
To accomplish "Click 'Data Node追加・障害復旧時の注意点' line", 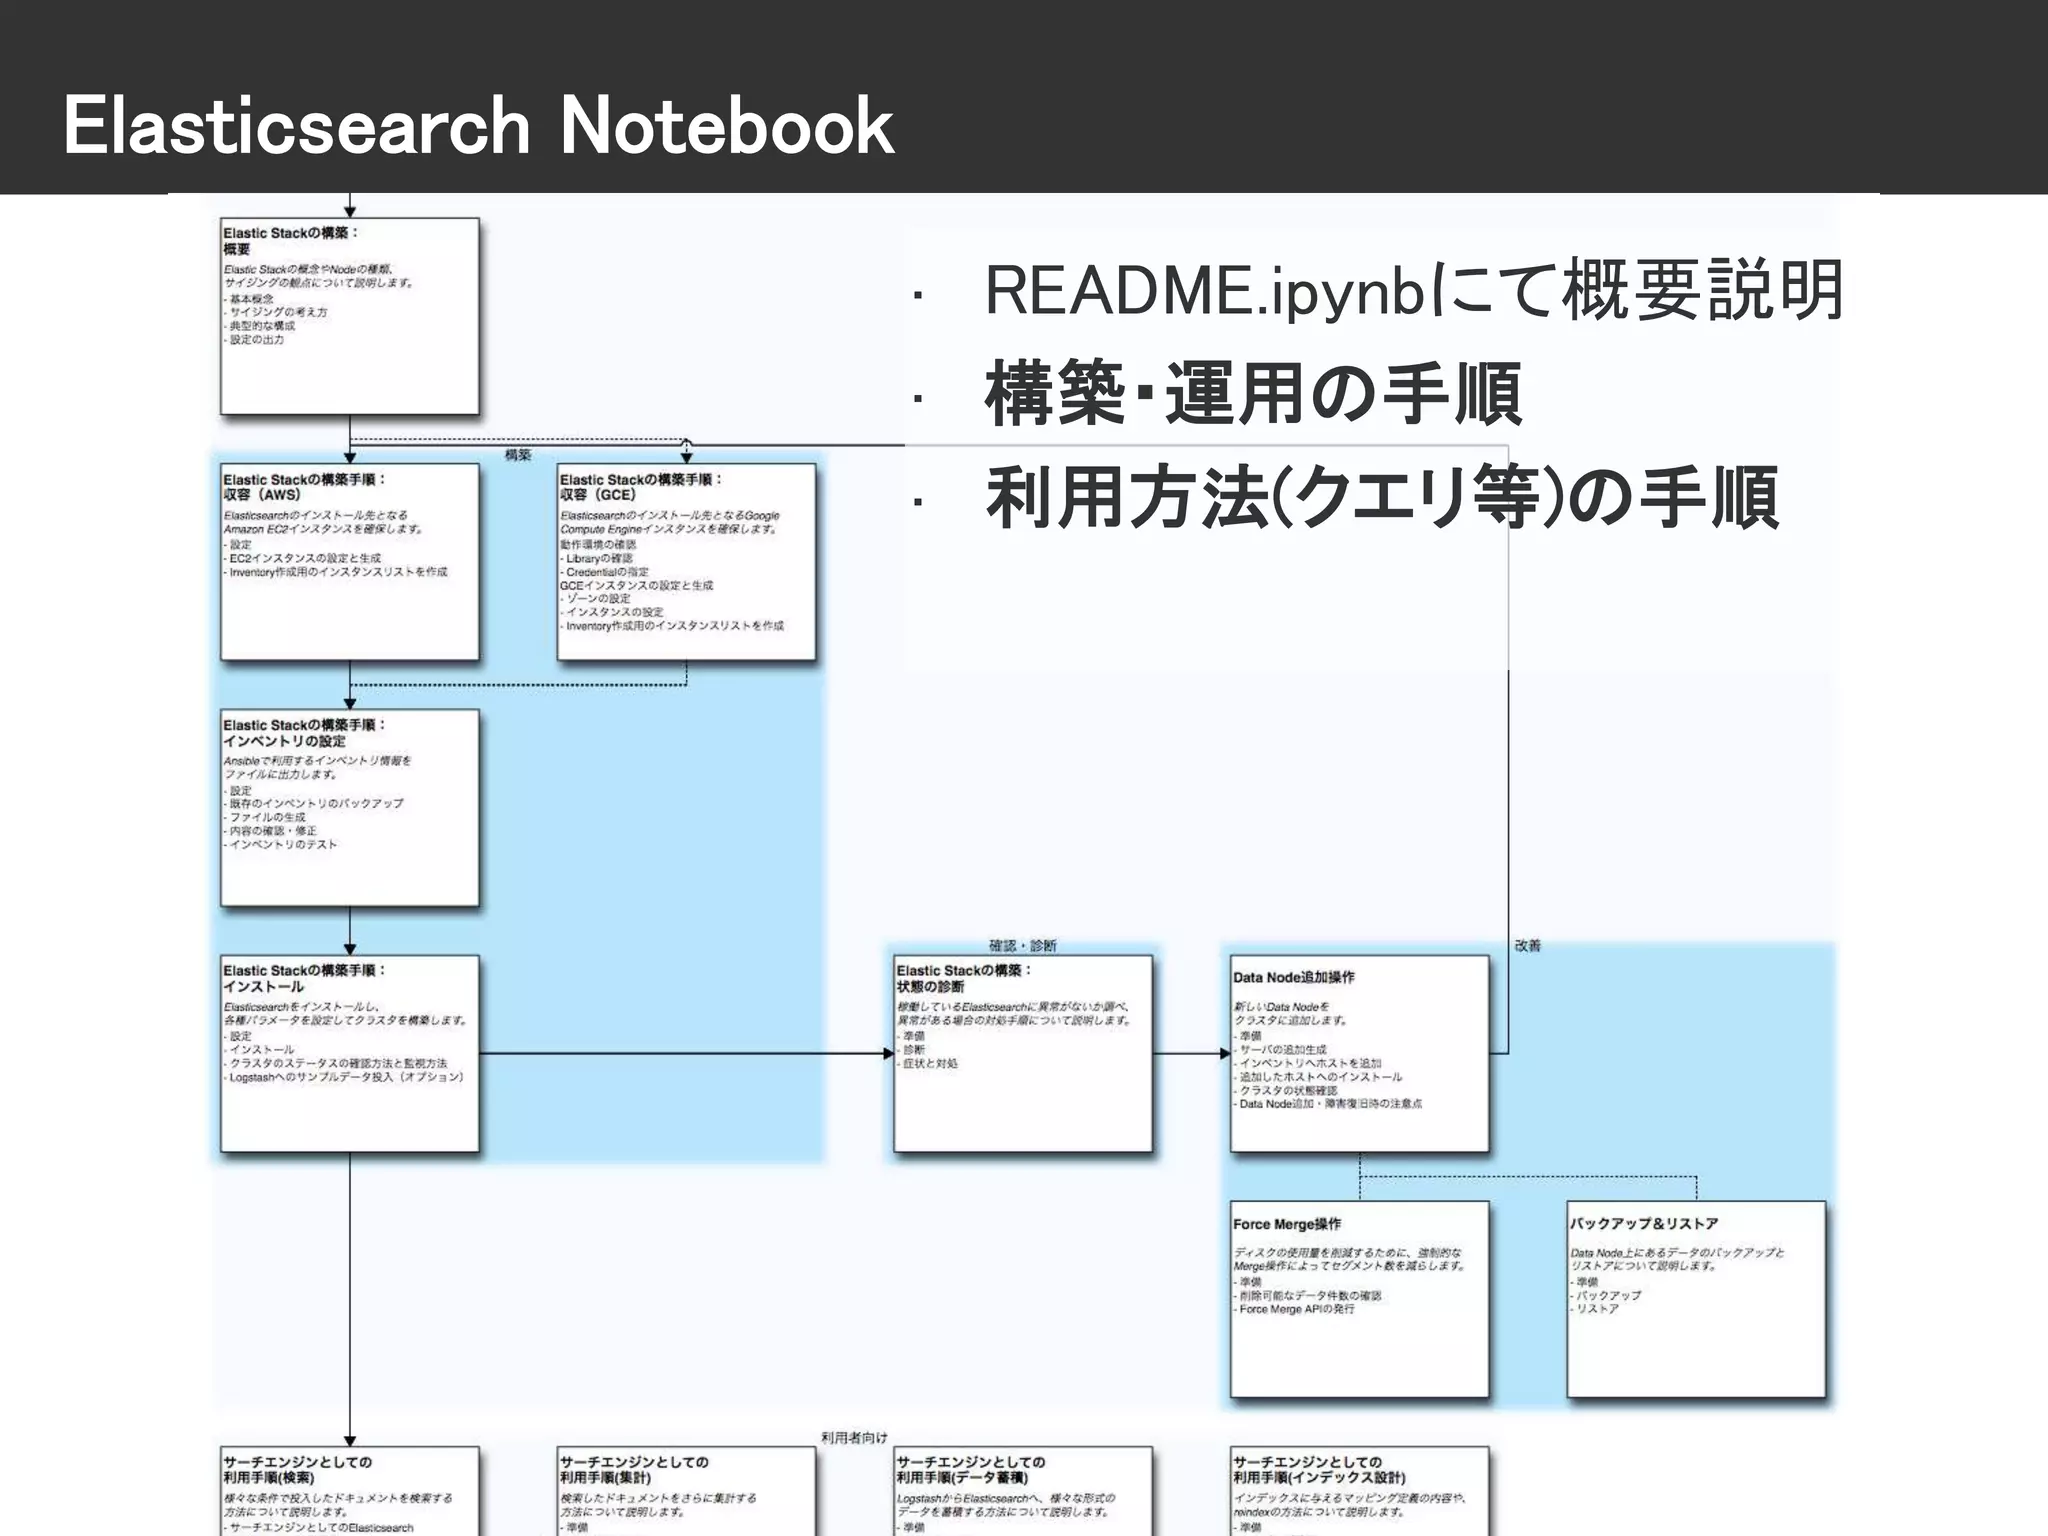I will (x=1329, y=1104).
